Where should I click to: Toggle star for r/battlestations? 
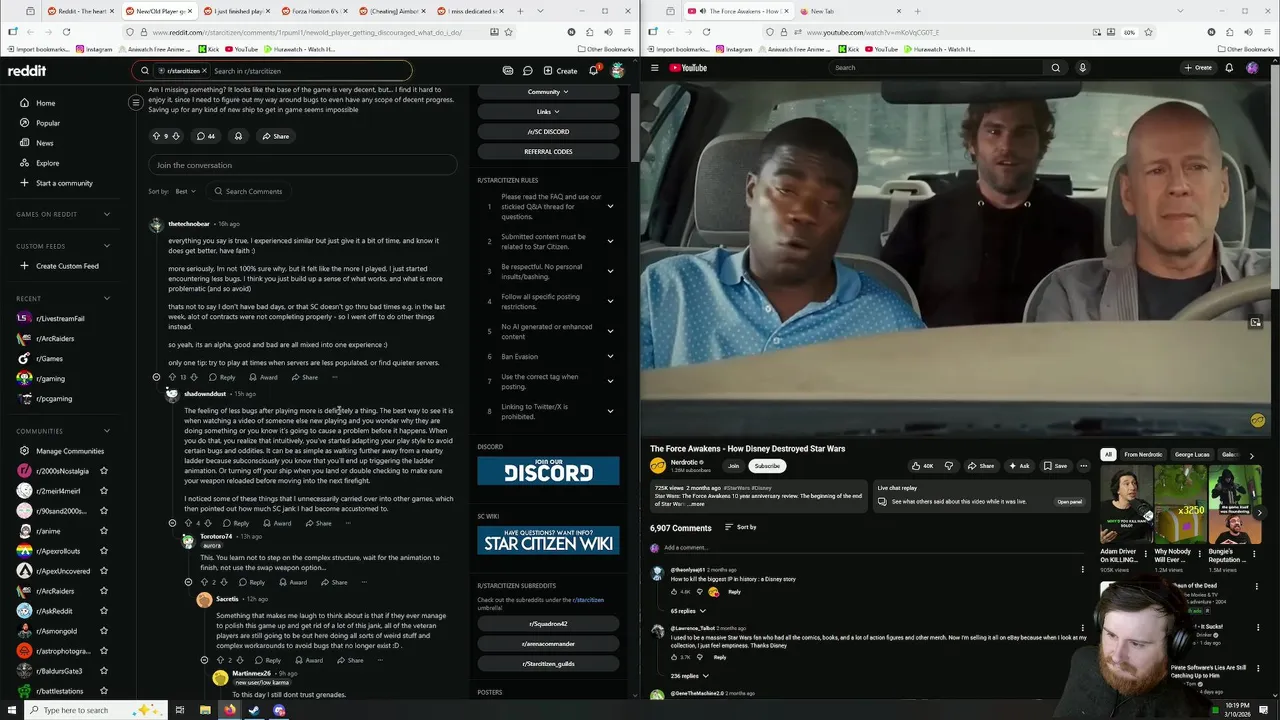pyautogui.click(x=104, y=691)
